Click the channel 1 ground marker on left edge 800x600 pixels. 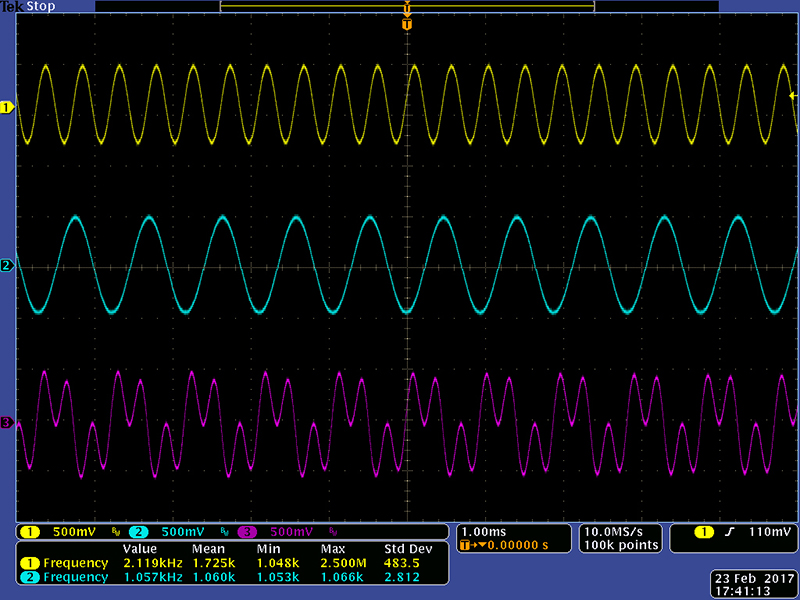6,107
